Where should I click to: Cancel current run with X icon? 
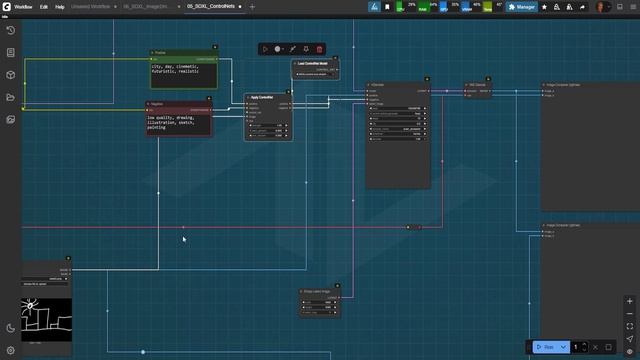pos(595,347)
